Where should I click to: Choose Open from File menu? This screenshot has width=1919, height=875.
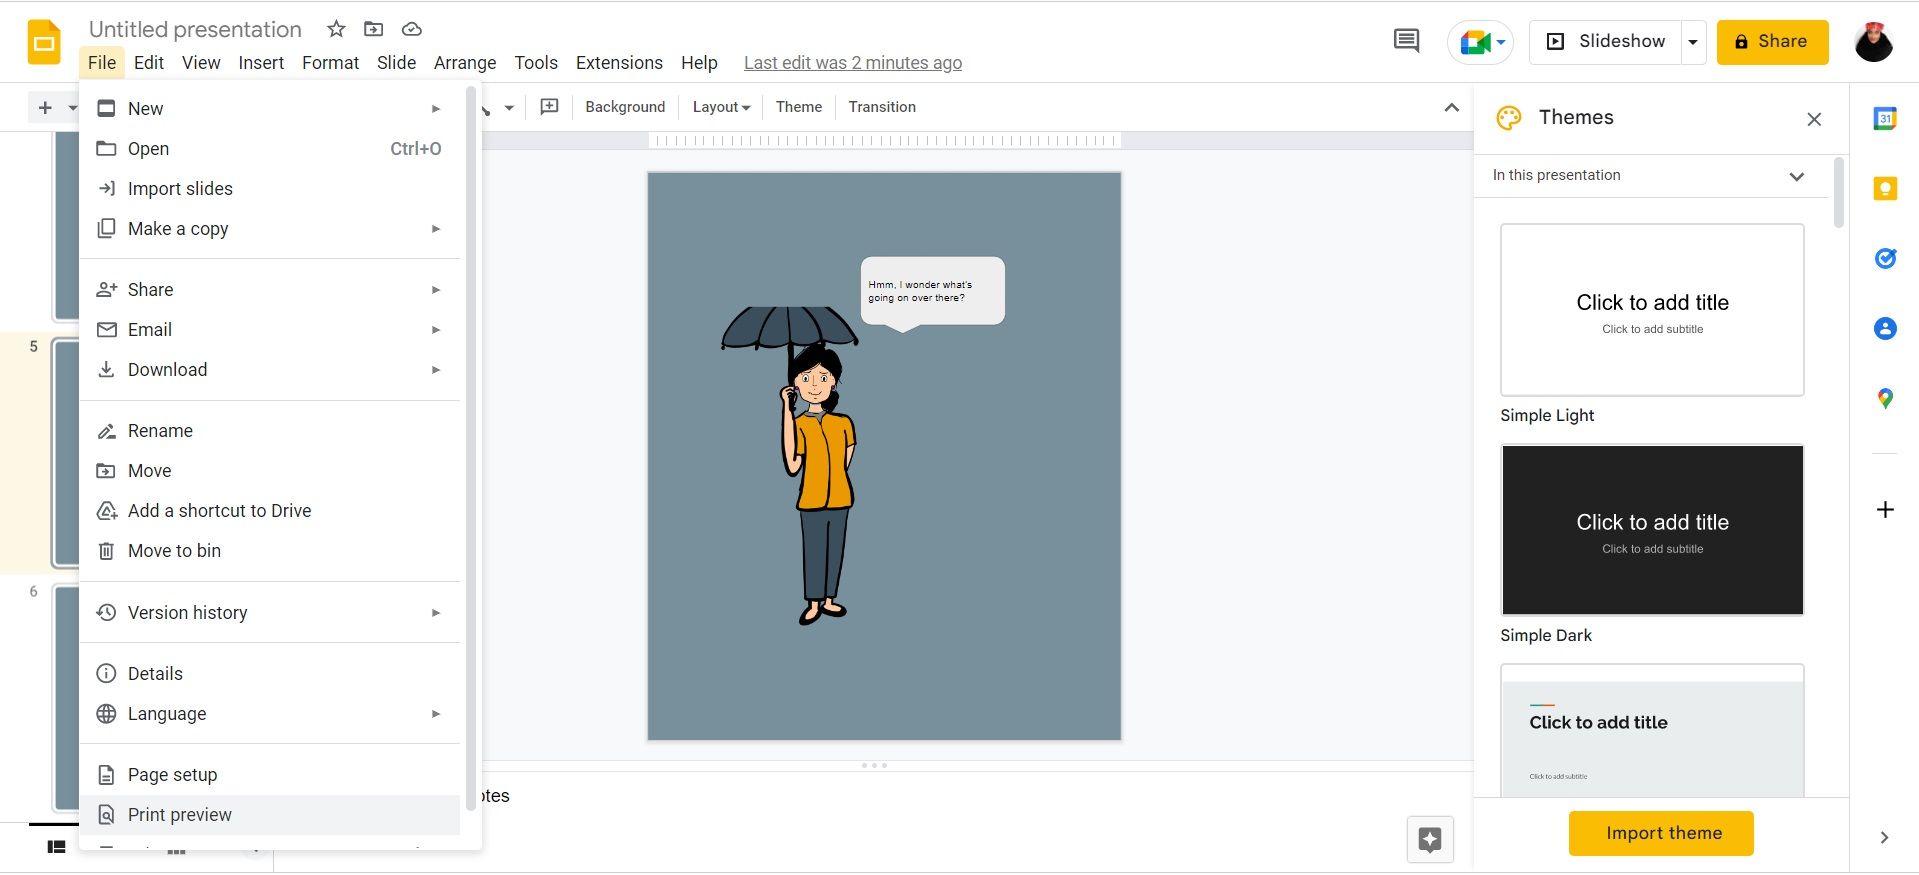point(270,149)
